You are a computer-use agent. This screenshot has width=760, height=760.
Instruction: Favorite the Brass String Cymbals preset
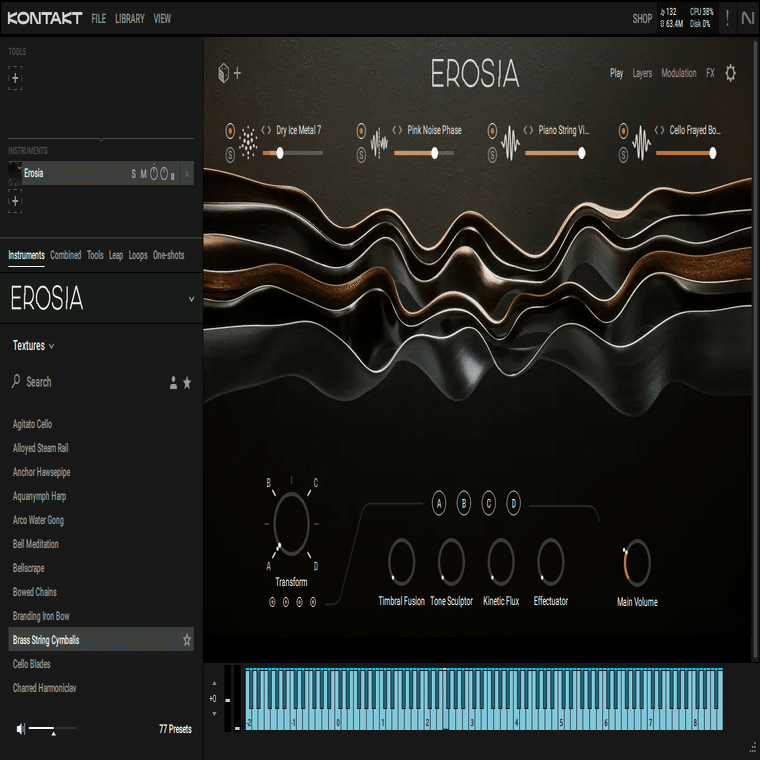tap(187, 640)
